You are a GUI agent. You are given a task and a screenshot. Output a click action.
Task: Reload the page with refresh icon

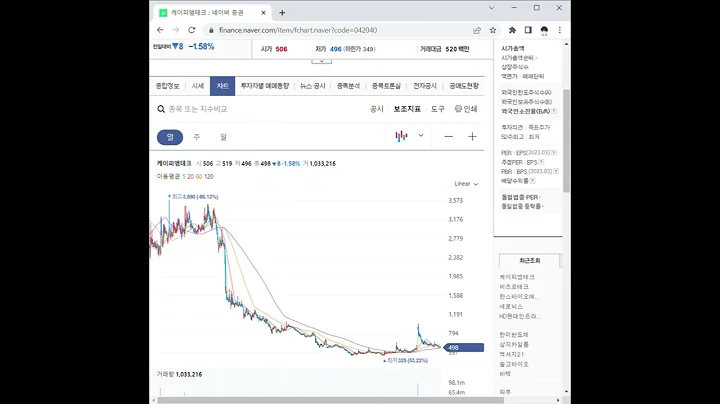[x=191, y=30]
